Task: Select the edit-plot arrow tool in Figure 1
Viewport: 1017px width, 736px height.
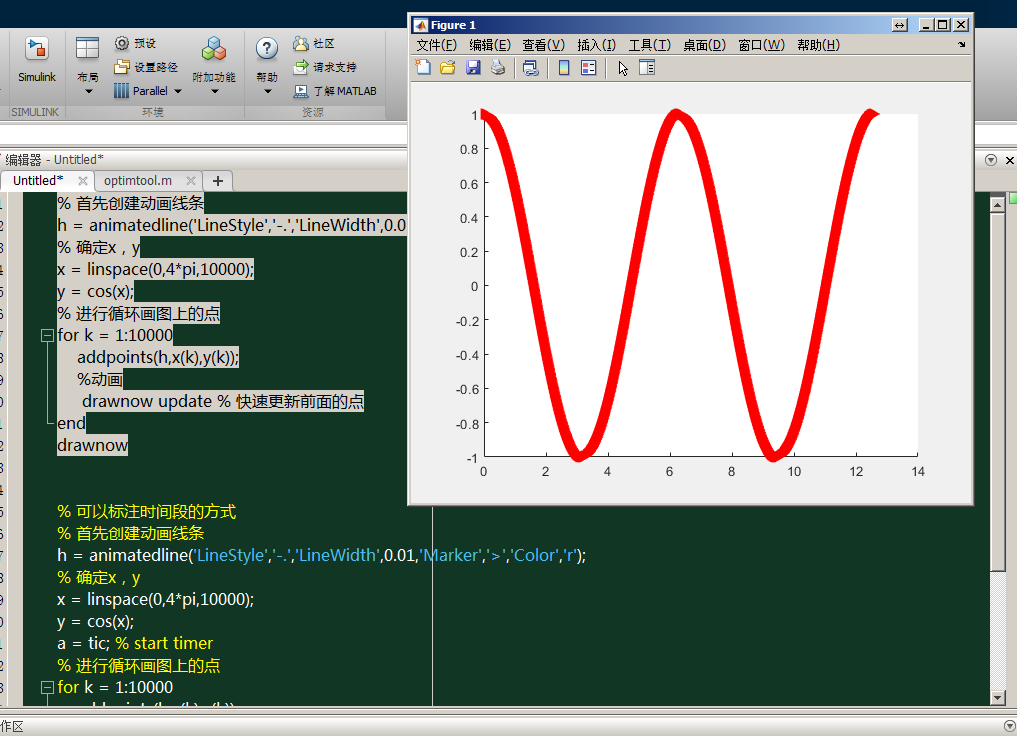Action: coord(624,67)
